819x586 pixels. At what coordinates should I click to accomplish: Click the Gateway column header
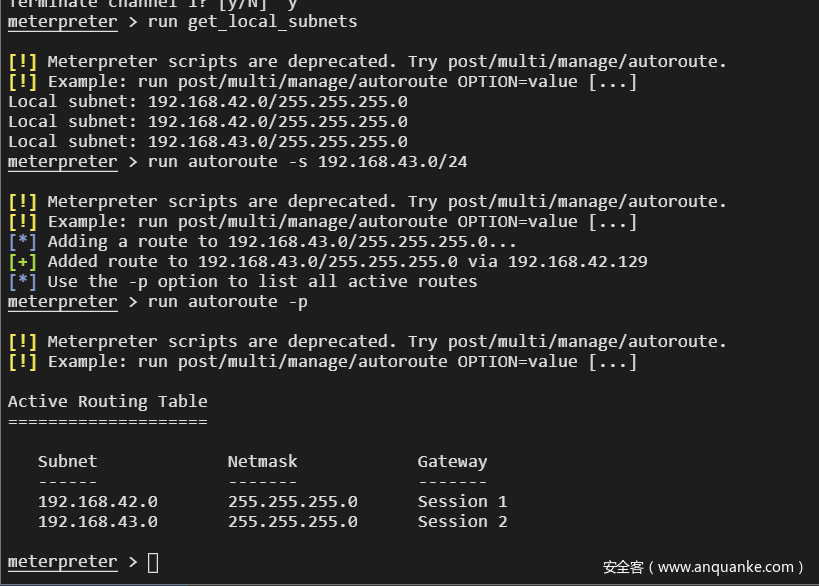coord(452,462)
